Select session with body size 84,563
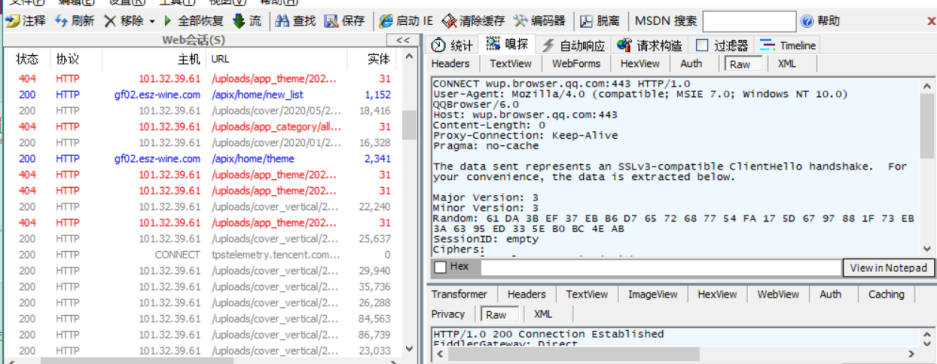This screenshot has width=937, height=364. (201, 319)
